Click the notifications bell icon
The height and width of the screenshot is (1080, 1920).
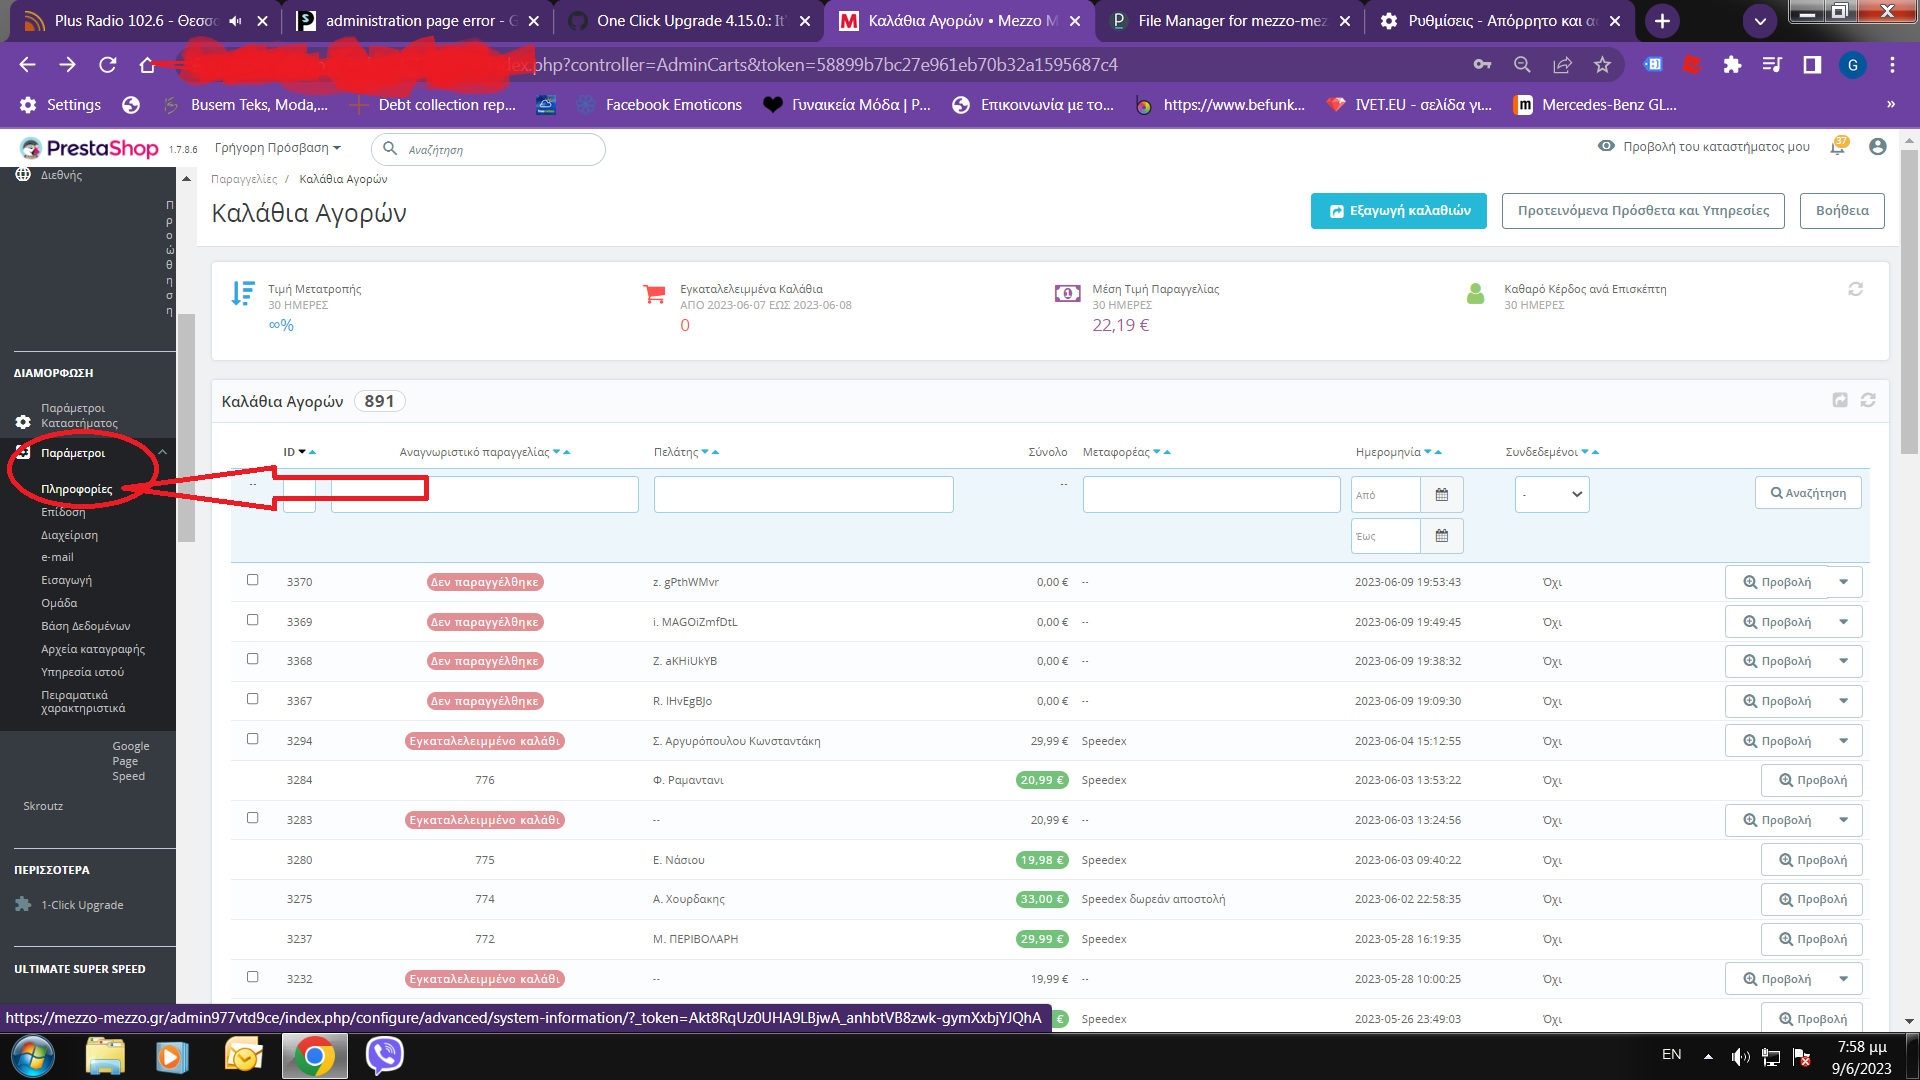point(1837,147)
